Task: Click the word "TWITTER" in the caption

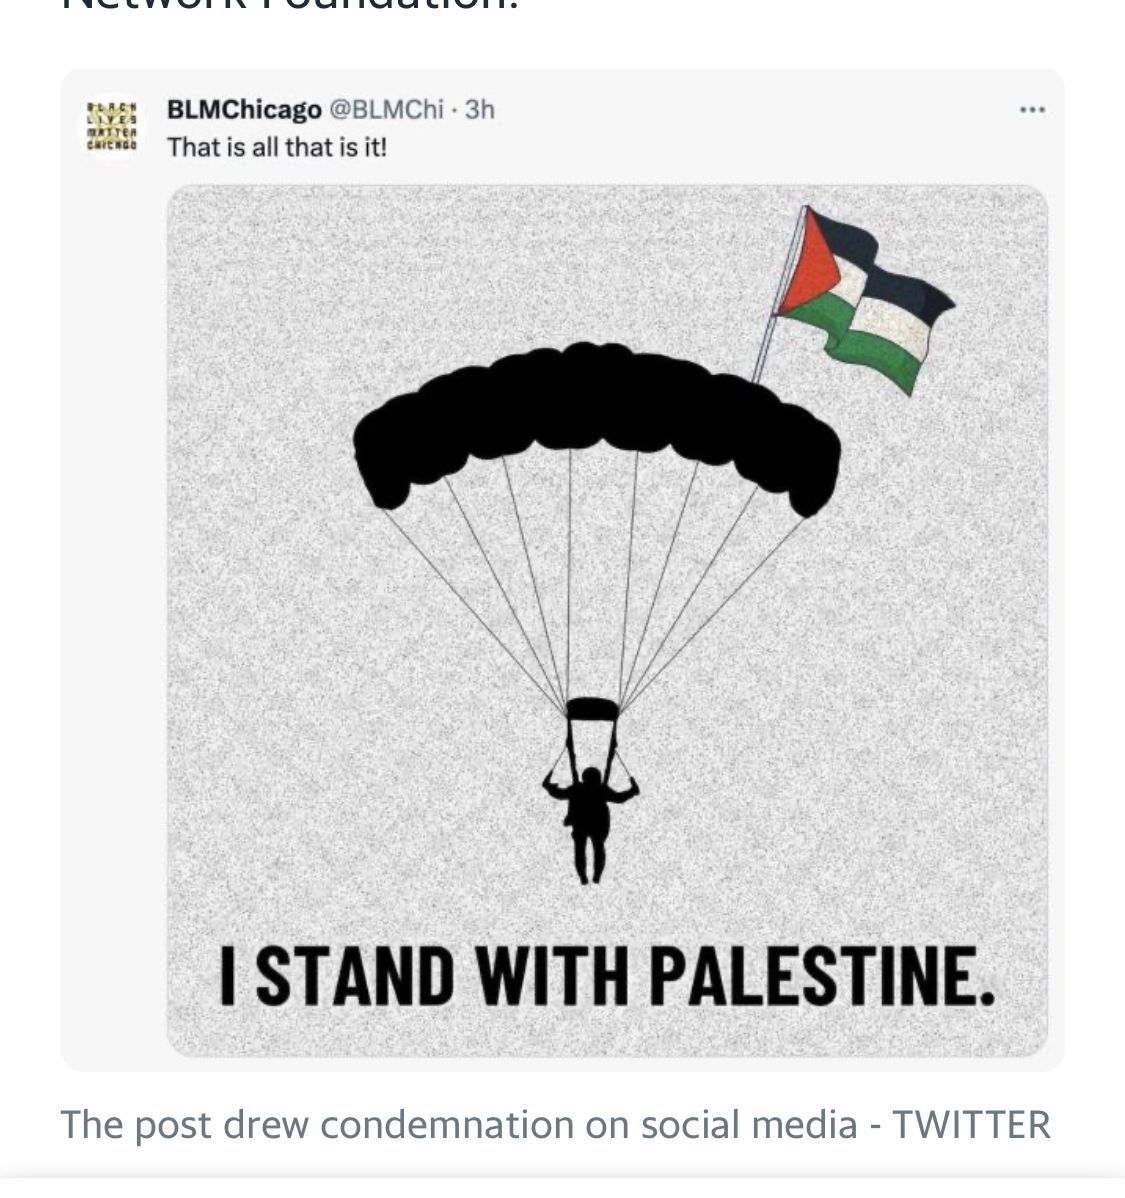Action: coord(971,1125)
